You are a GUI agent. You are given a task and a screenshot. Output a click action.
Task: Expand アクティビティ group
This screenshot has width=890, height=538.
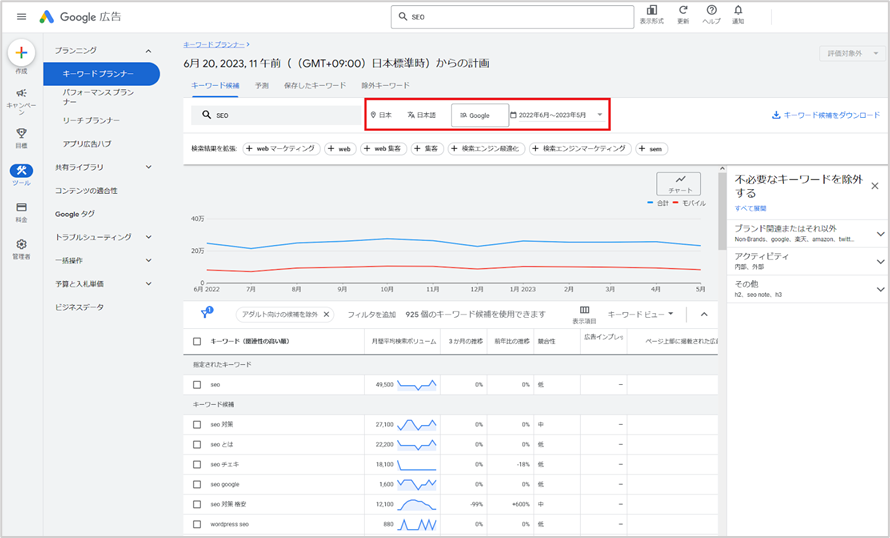click(x=880, y=262)
